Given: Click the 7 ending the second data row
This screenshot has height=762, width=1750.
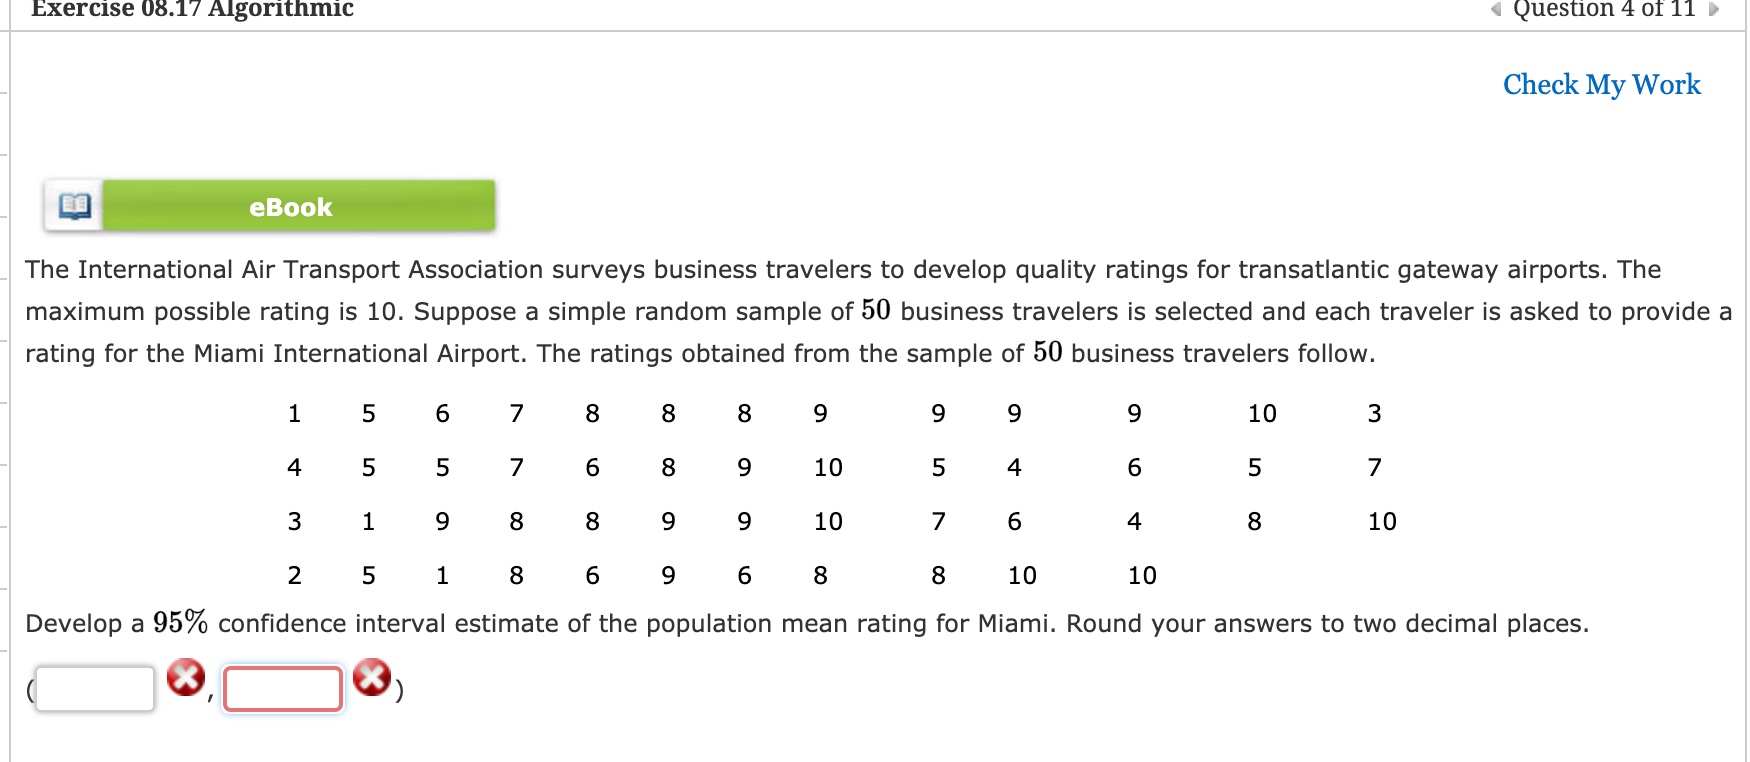Looking at the screenshot, I should (x=1374, y=468).
